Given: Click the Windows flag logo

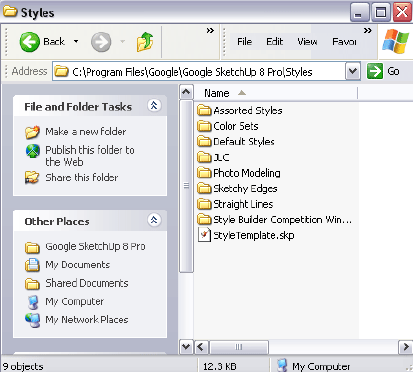Looking at the screenshot, I should (x=395, y=42).
